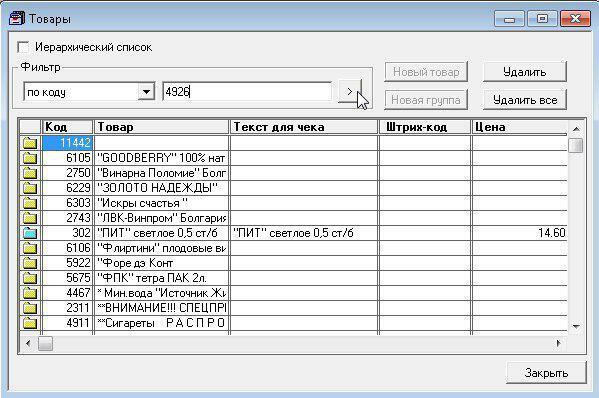This screenshot has width=599, height=398.
Task: Select "ПИТ" светлое cell in Товар column
Action: (161, 233)
